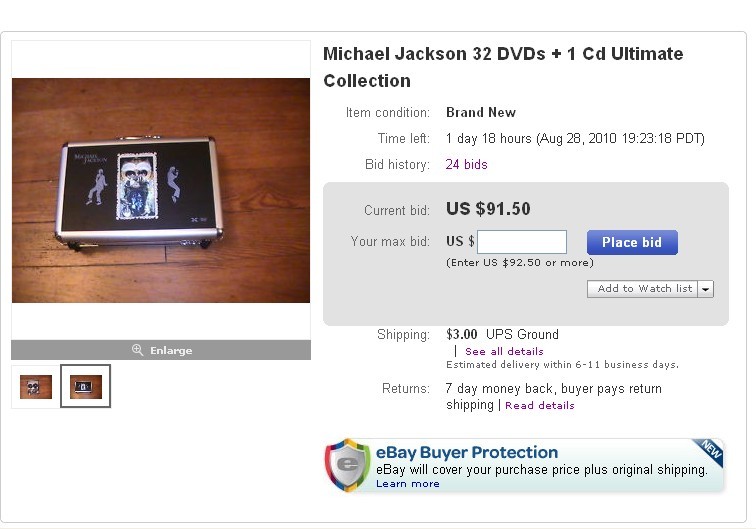Open See all details shipping link

504,351
